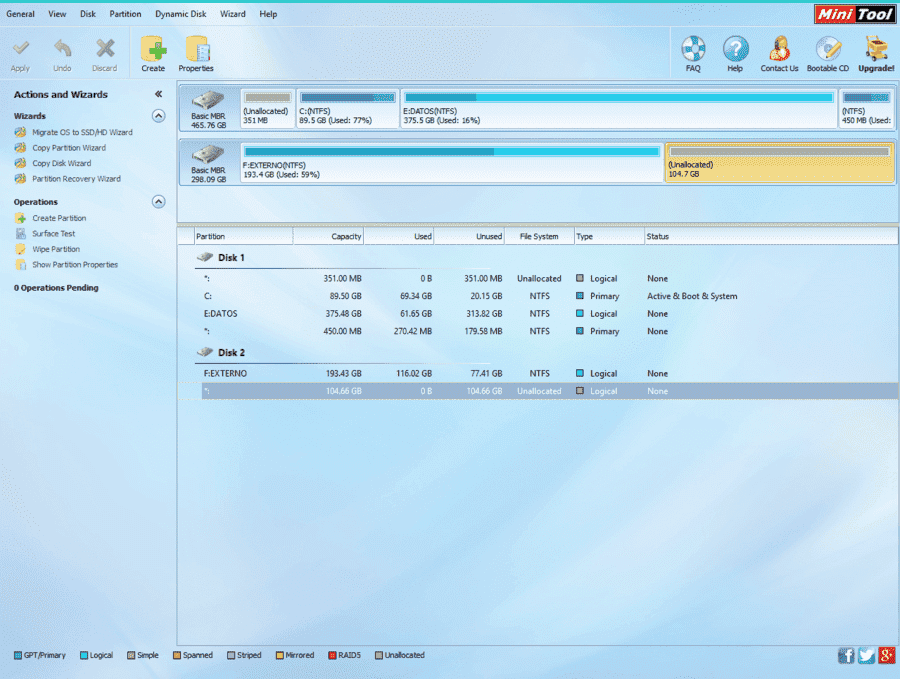Select the E:DATOS partition bar in disk map
Screen dimensions: 900x679
(x=619, y=108)
